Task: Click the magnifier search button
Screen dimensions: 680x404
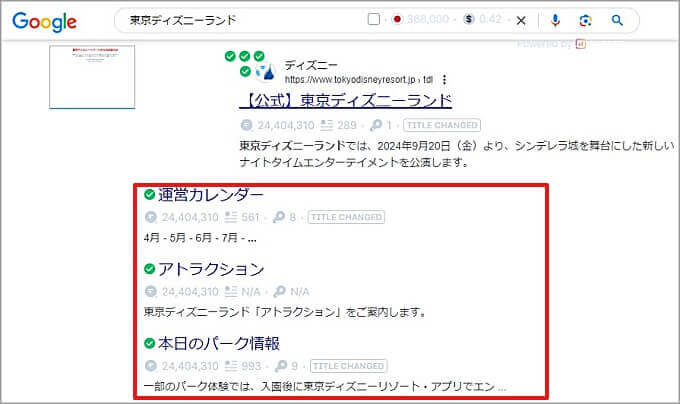Action: (x=617, y=20)
